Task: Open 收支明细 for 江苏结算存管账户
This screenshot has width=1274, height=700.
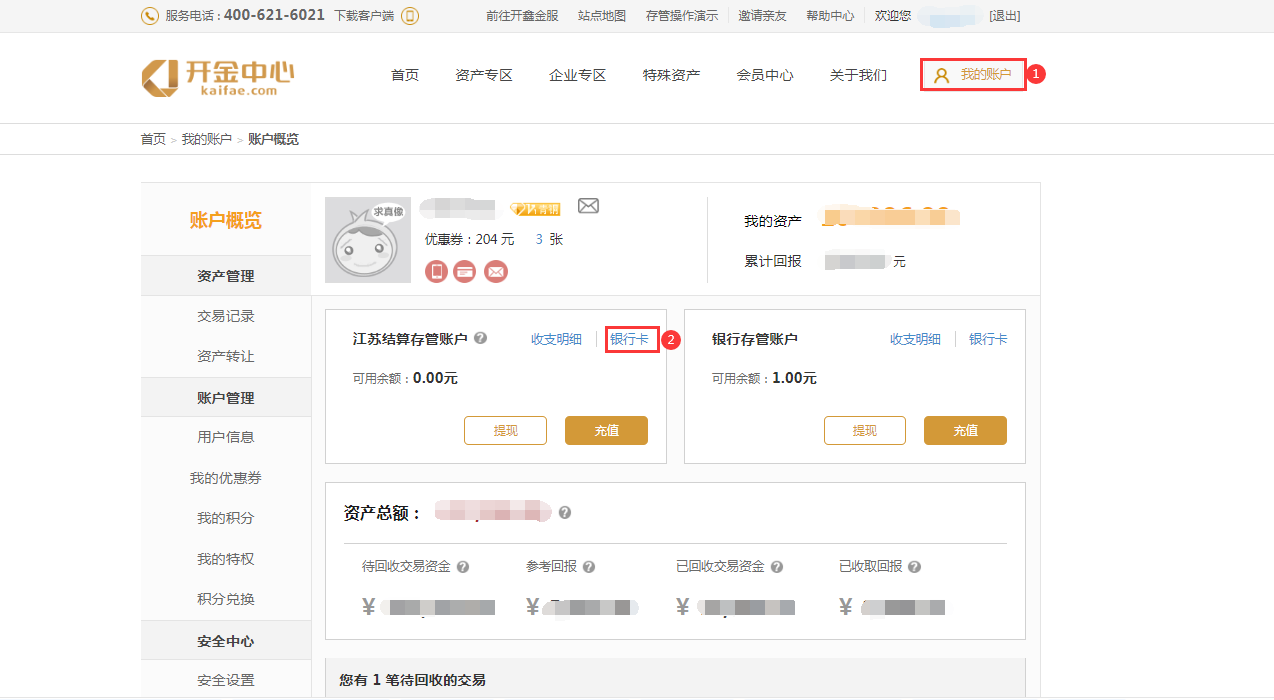Action: [556, 339]
